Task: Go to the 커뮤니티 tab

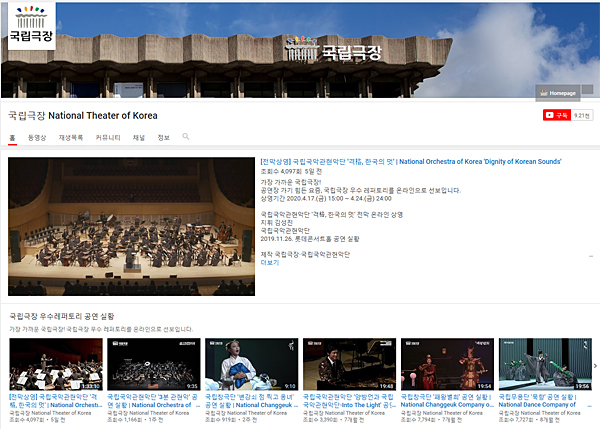Action: tap(108, 138)
